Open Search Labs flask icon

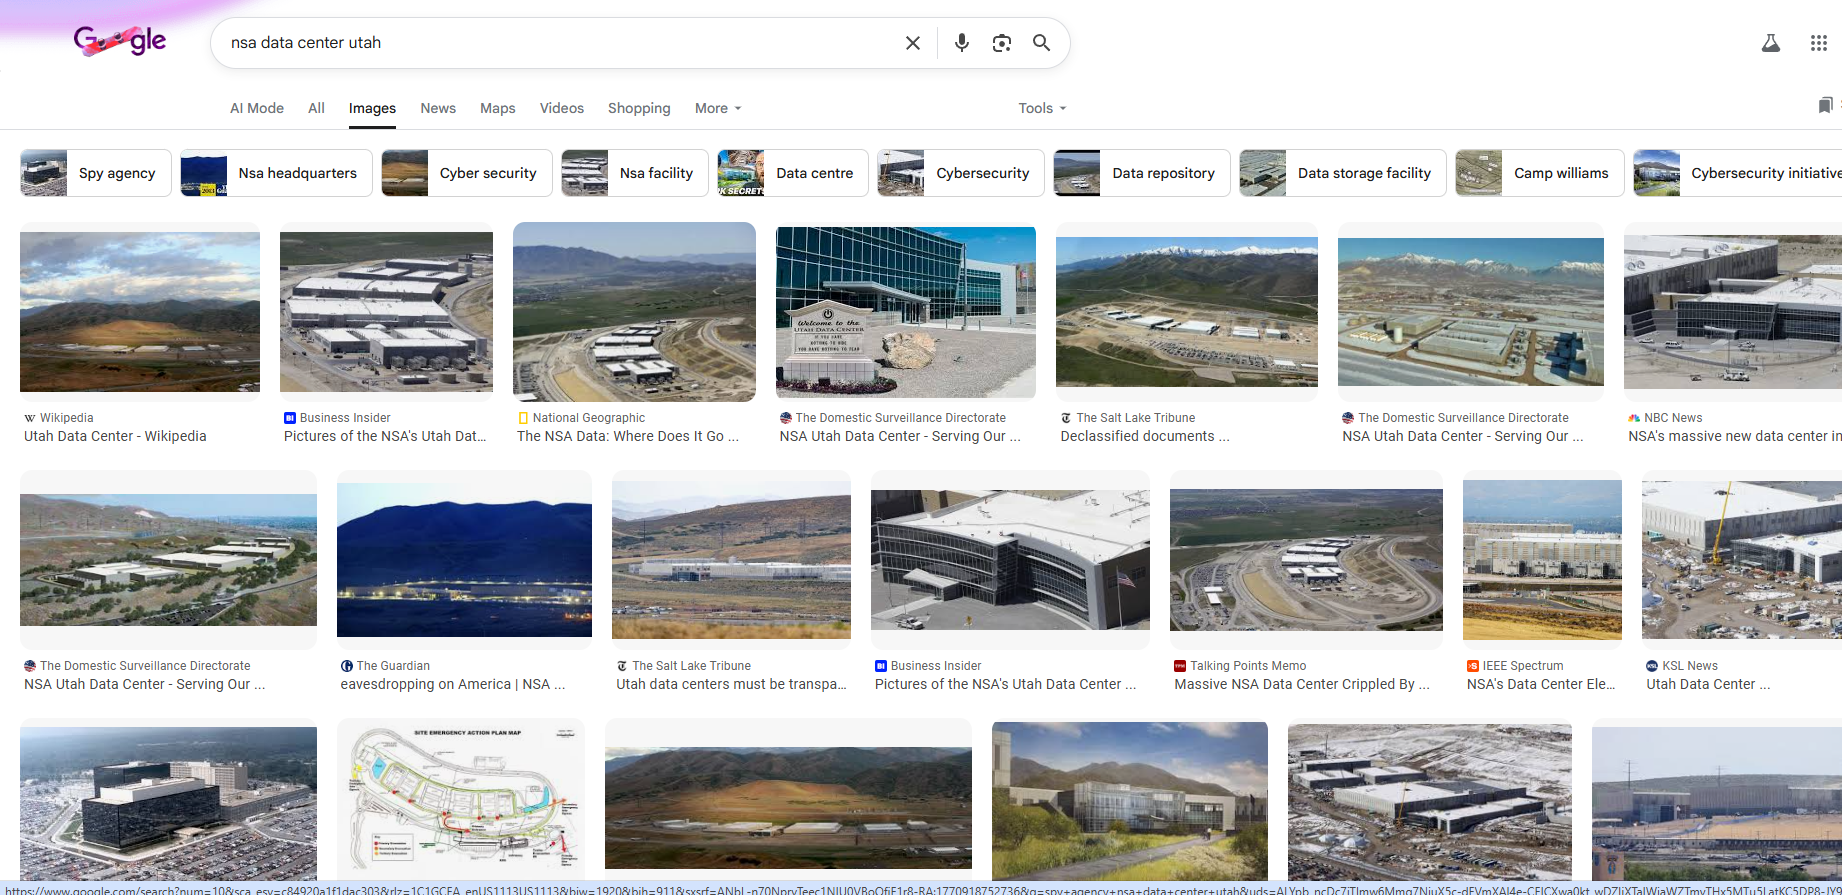1771,43
